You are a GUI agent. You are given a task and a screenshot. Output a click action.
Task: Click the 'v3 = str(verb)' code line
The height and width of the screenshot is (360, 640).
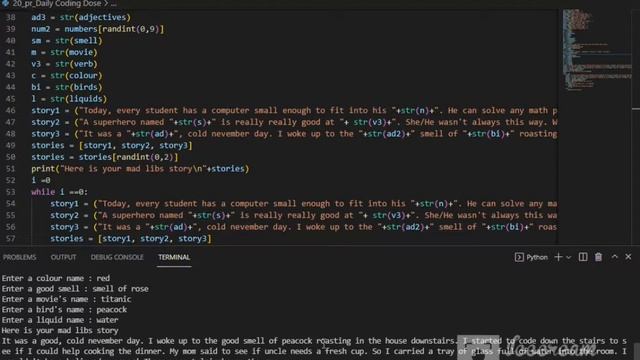(64, 64)
